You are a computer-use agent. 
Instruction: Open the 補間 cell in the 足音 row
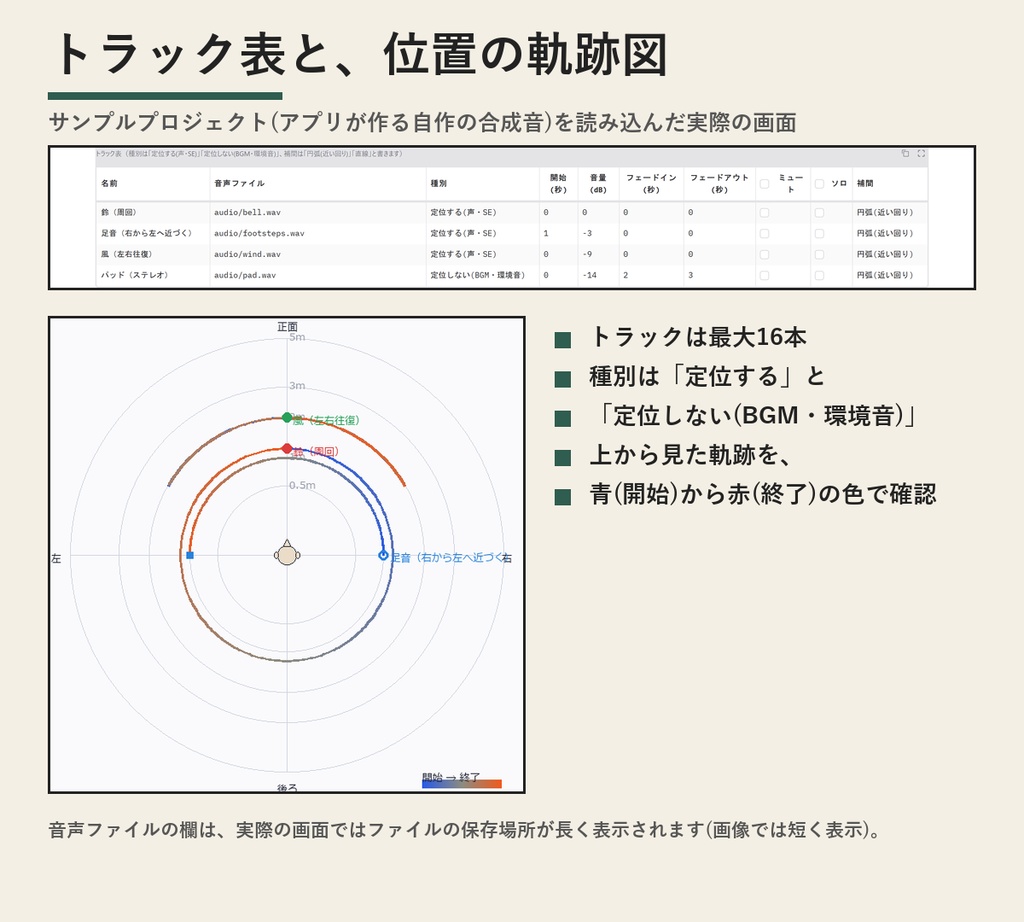tap(889, 234)
